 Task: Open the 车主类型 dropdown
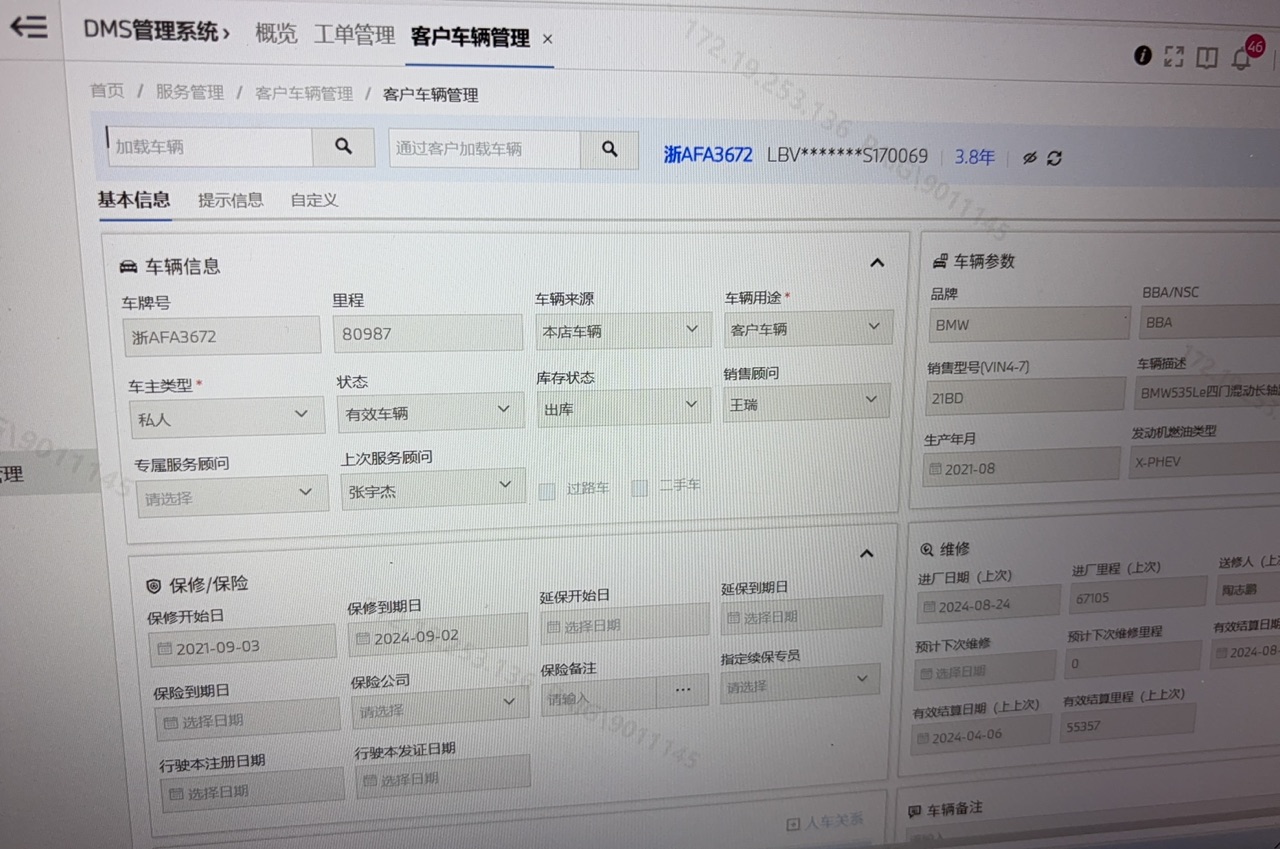point(227,417)
